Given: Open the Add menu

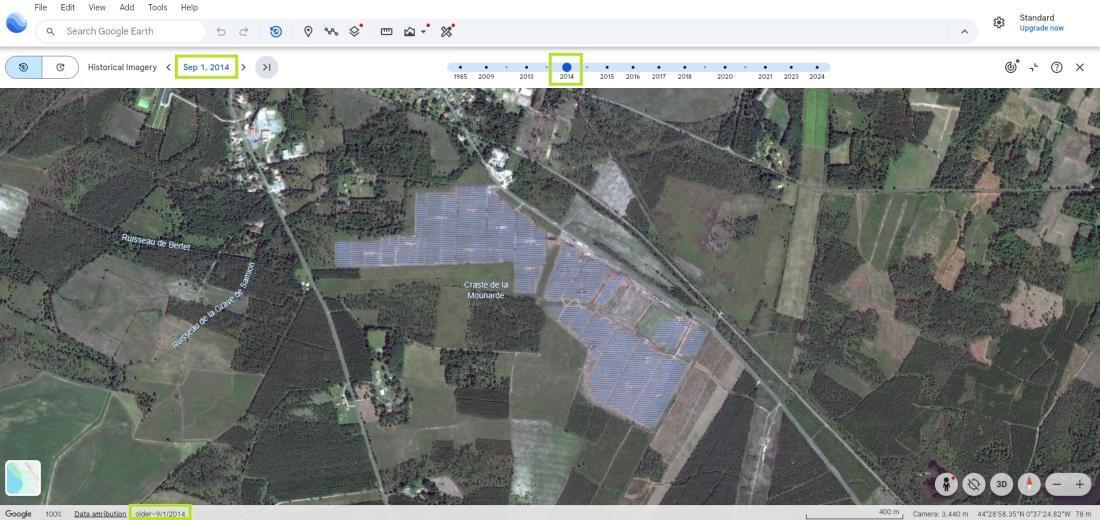Looking at the screenshot, I should pyautogui.click(x=127, y=7).
